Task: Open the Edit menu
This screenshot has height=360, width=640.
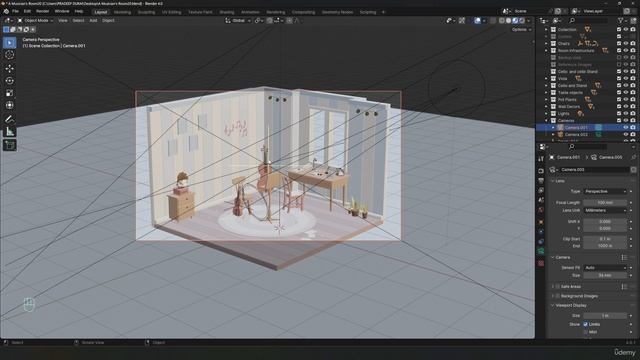Action: (x=27, y=11)
